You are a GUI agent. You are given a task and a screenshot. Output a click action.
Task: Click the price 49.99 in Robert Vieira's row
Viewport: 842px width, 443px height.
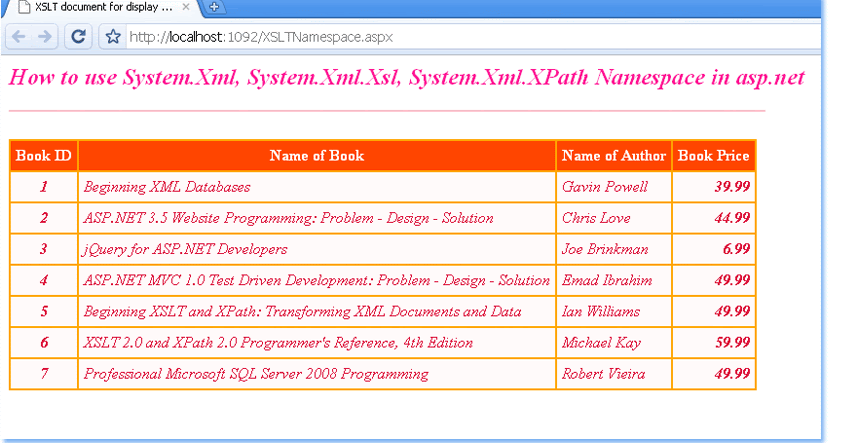[732, 374]
